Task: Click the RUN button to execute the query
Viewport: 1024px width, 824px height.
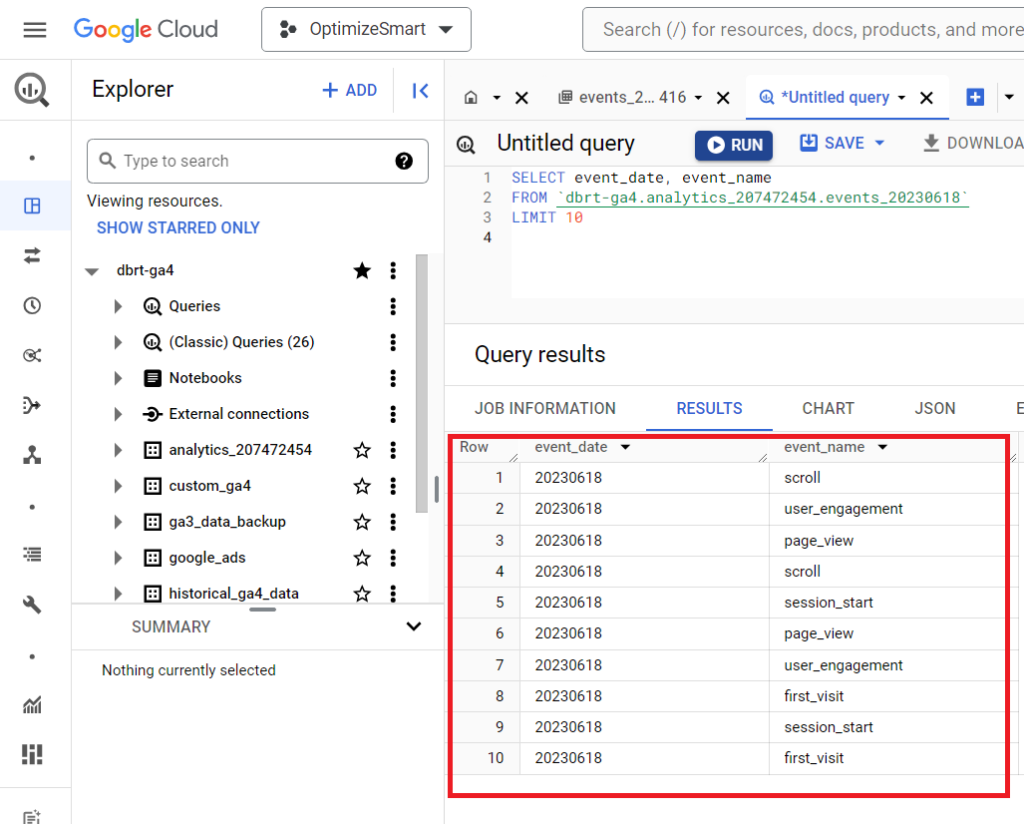Action: [x=733, y=144]
